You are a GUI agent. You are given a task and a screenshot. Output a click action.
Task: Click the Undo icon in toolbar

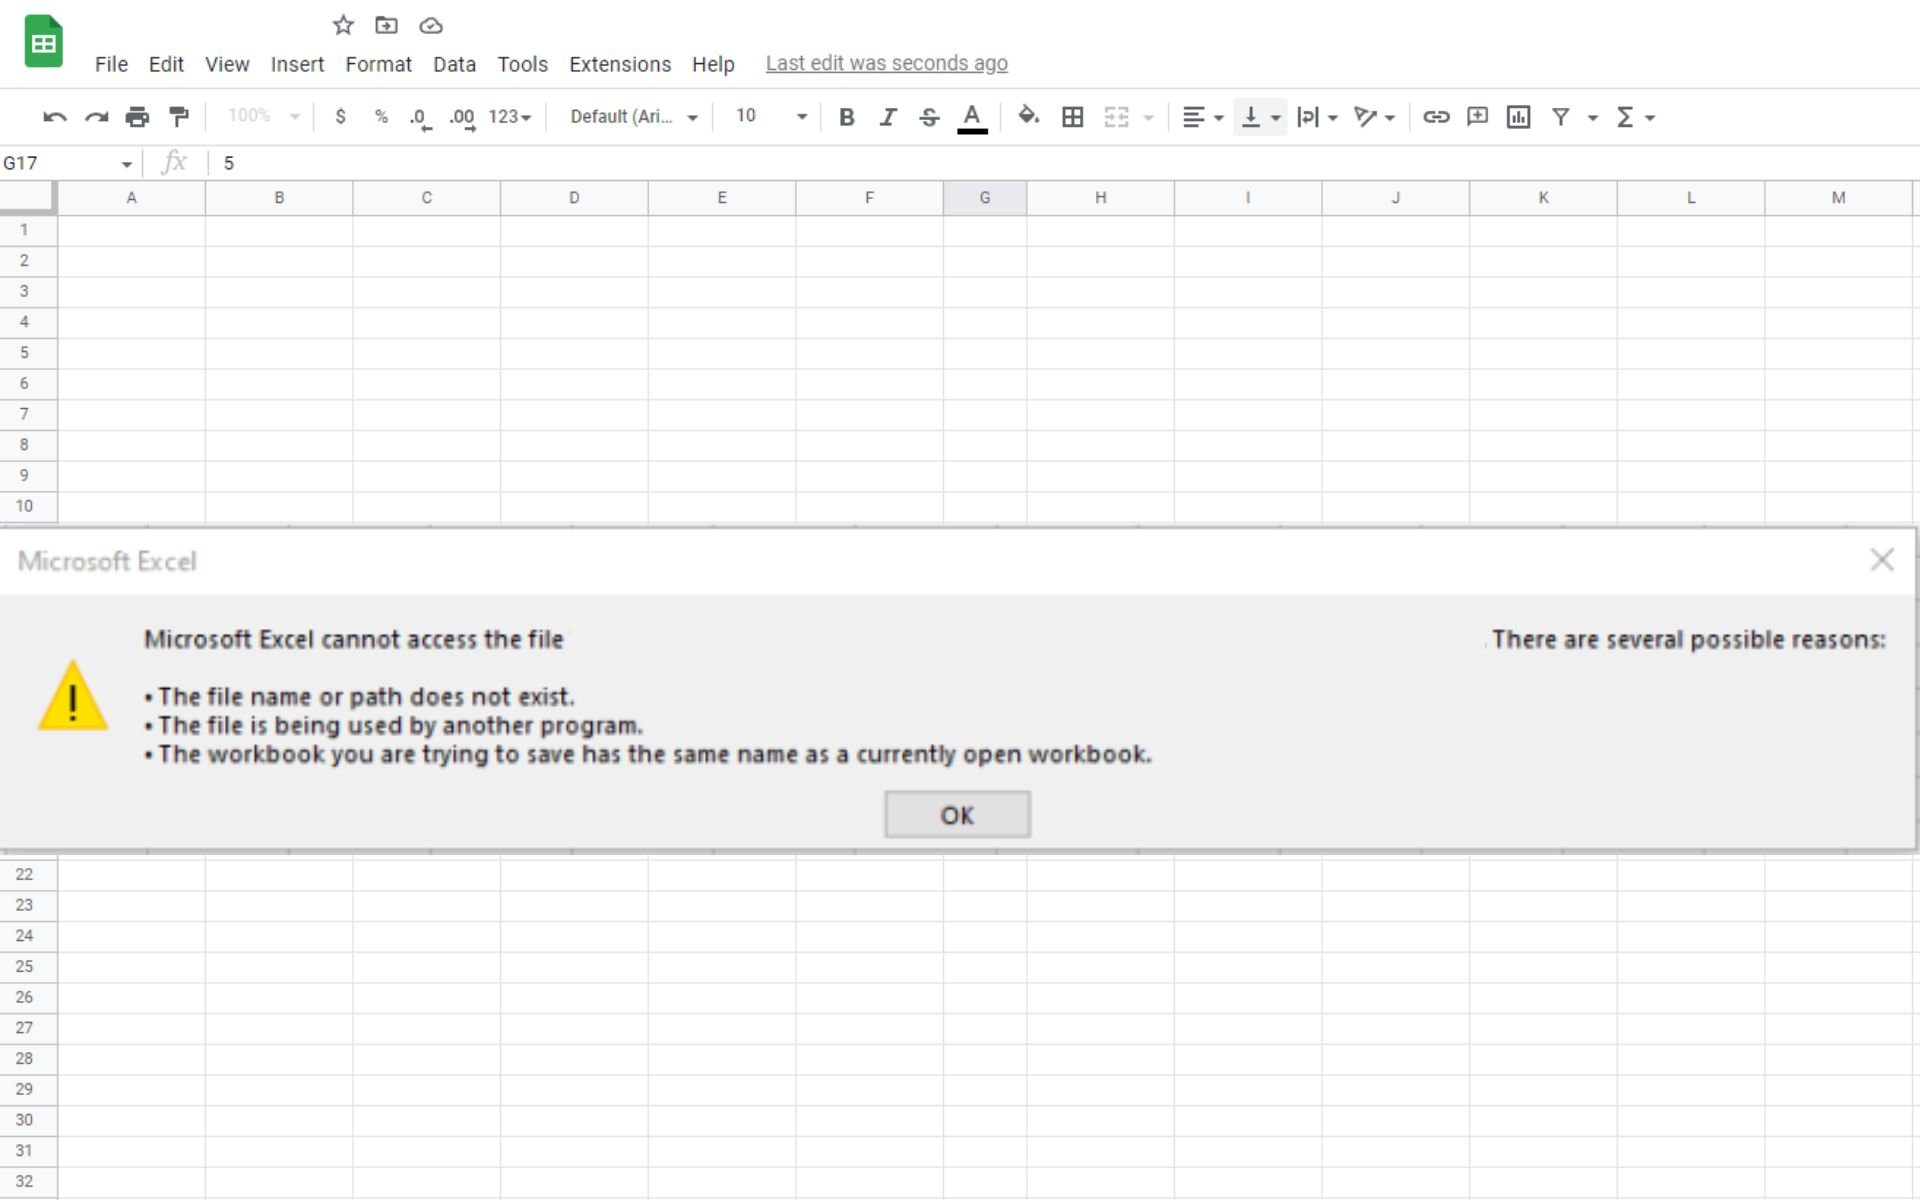coord(53,118)
